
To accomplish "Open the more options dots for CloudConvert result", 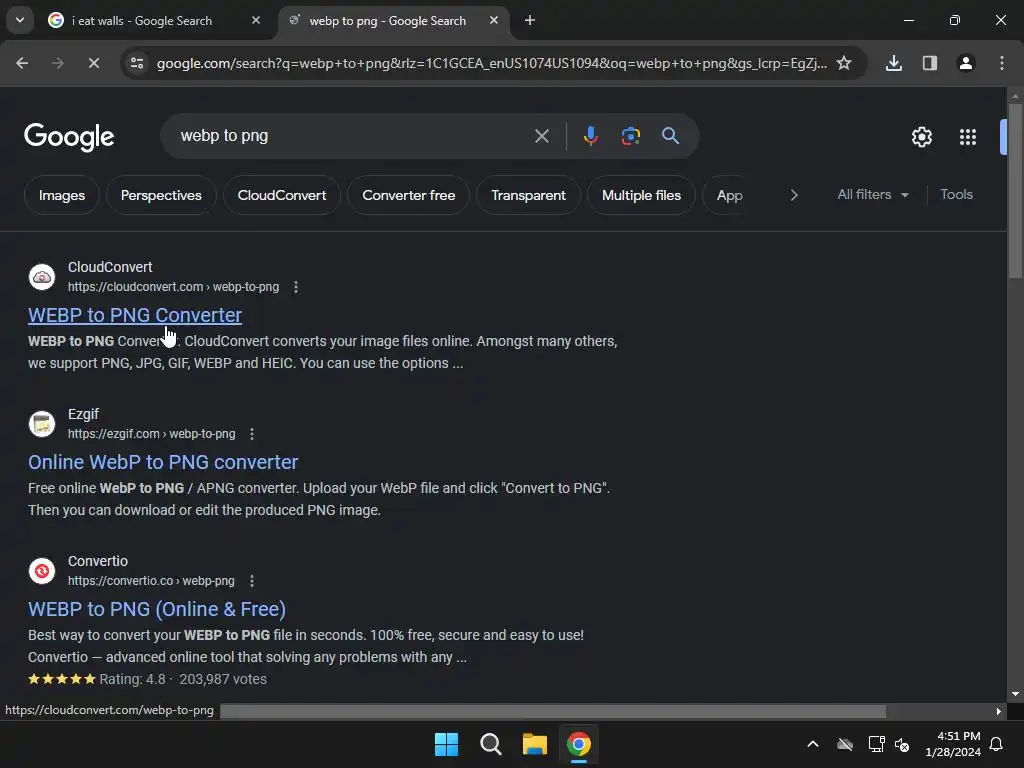I will click(296, 287).
